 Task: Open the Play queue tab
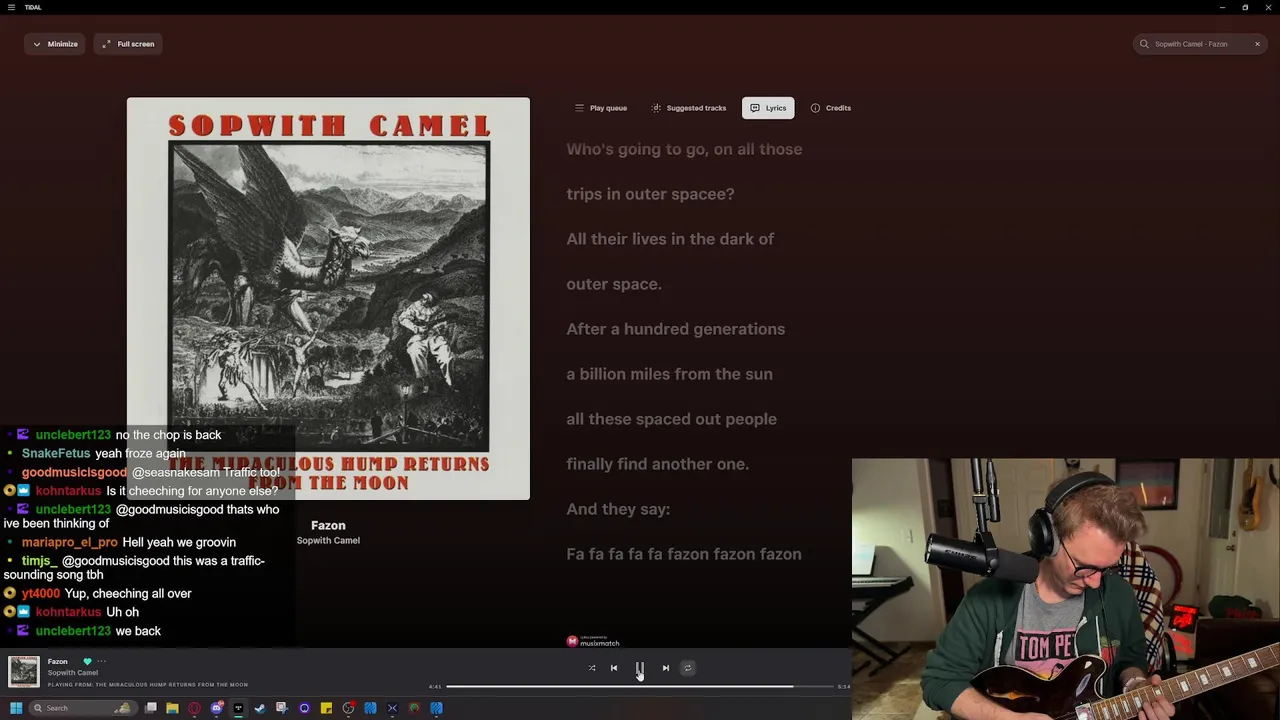(601, 108)
